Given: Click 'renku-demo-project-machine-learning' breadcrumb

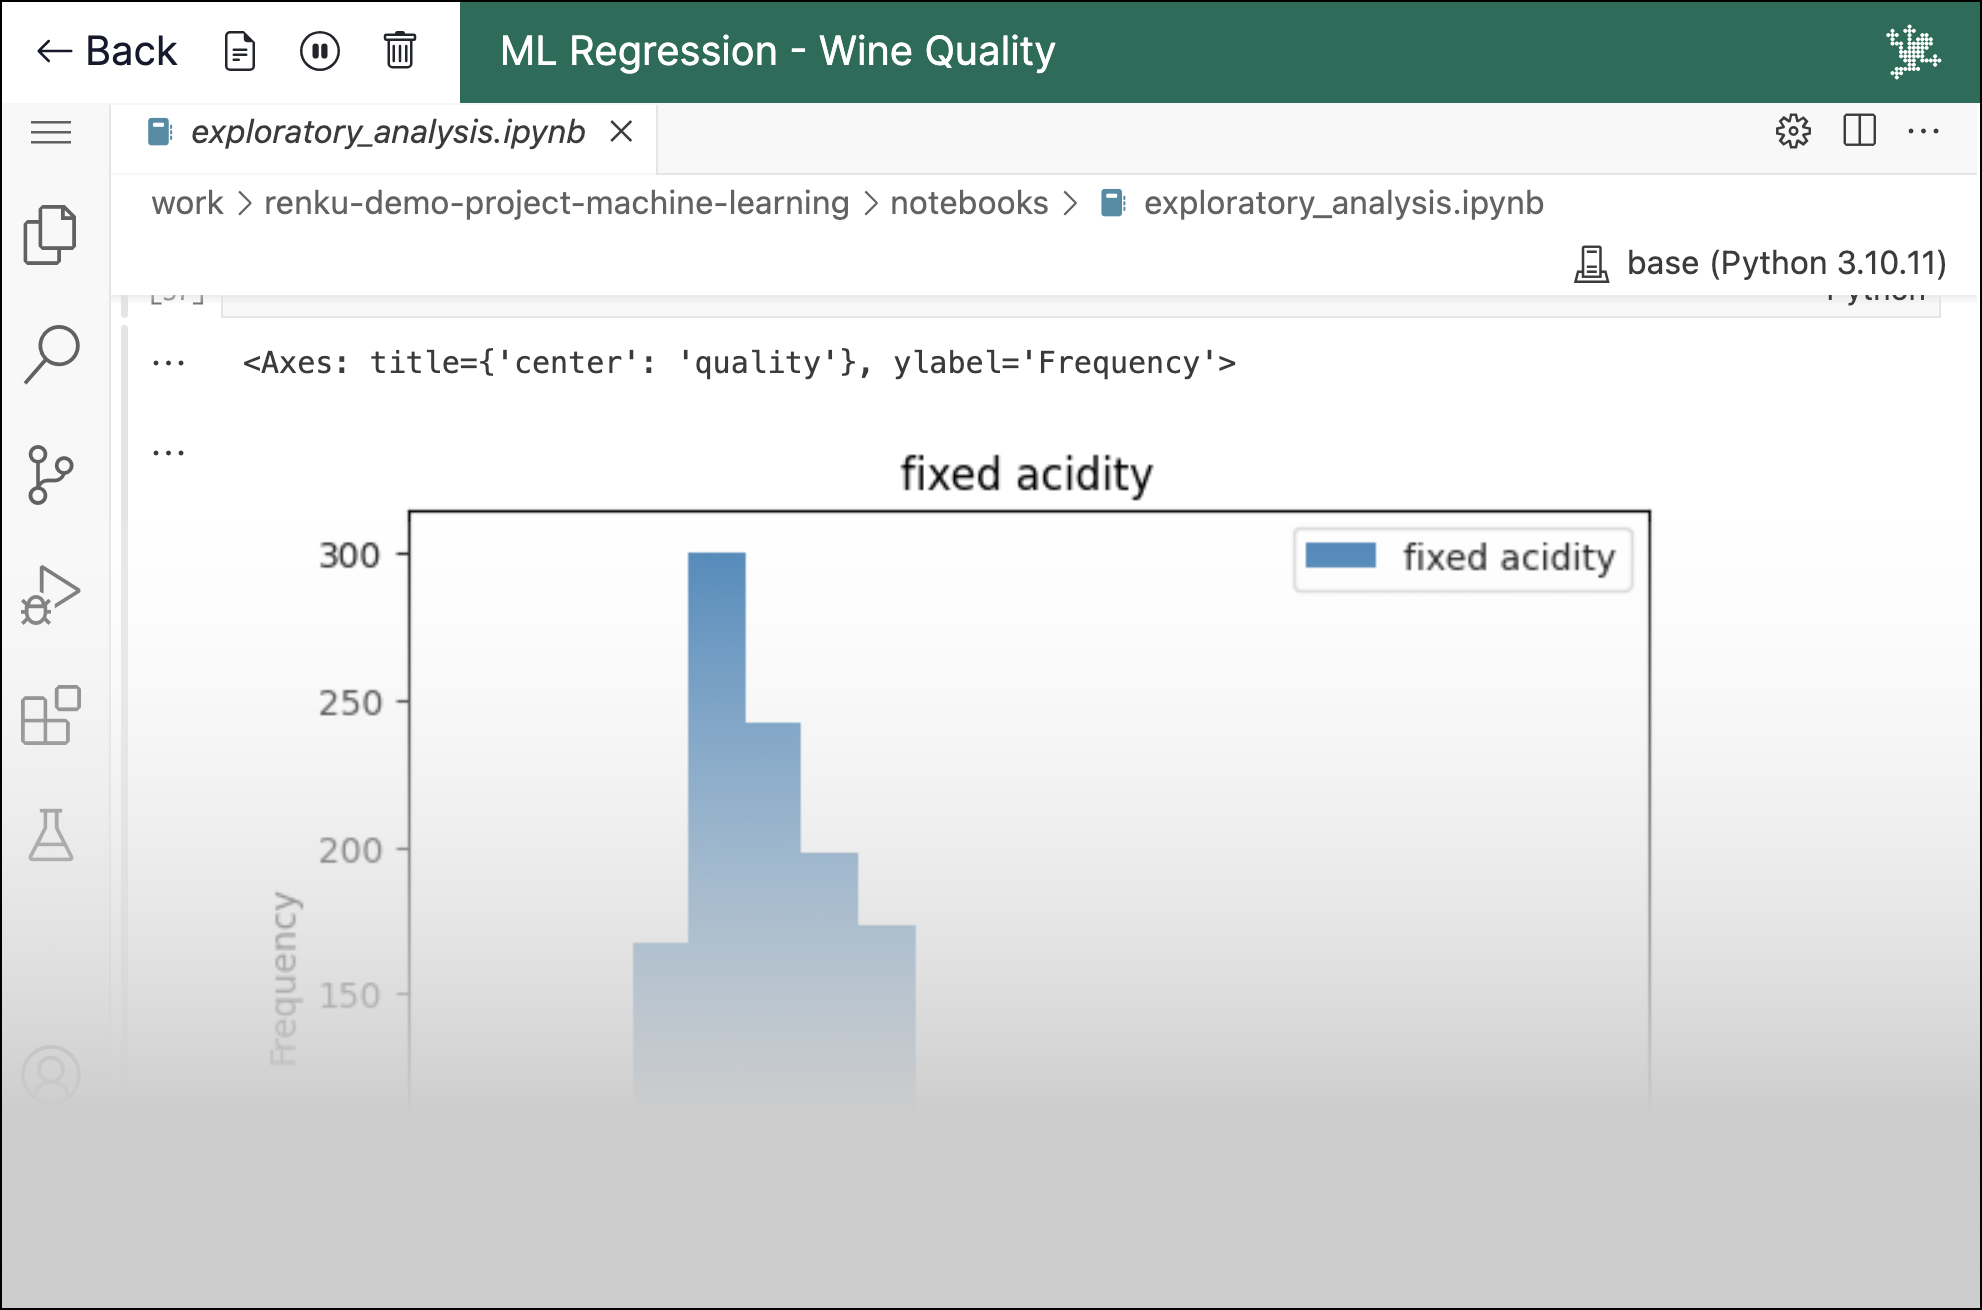Looking at the screenshot, I should [556, 203].
